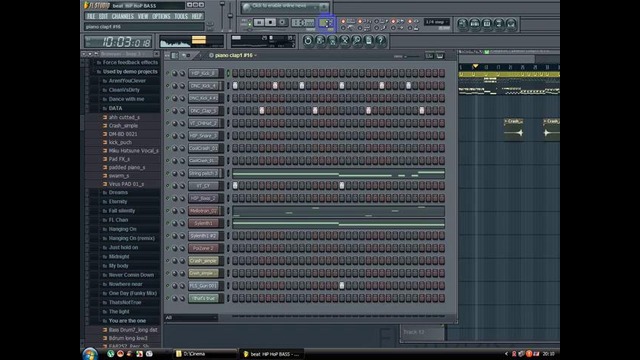Click the second round shortcut icon in help row
This screenshot has width=640, height=360.
tap(320, 40)
